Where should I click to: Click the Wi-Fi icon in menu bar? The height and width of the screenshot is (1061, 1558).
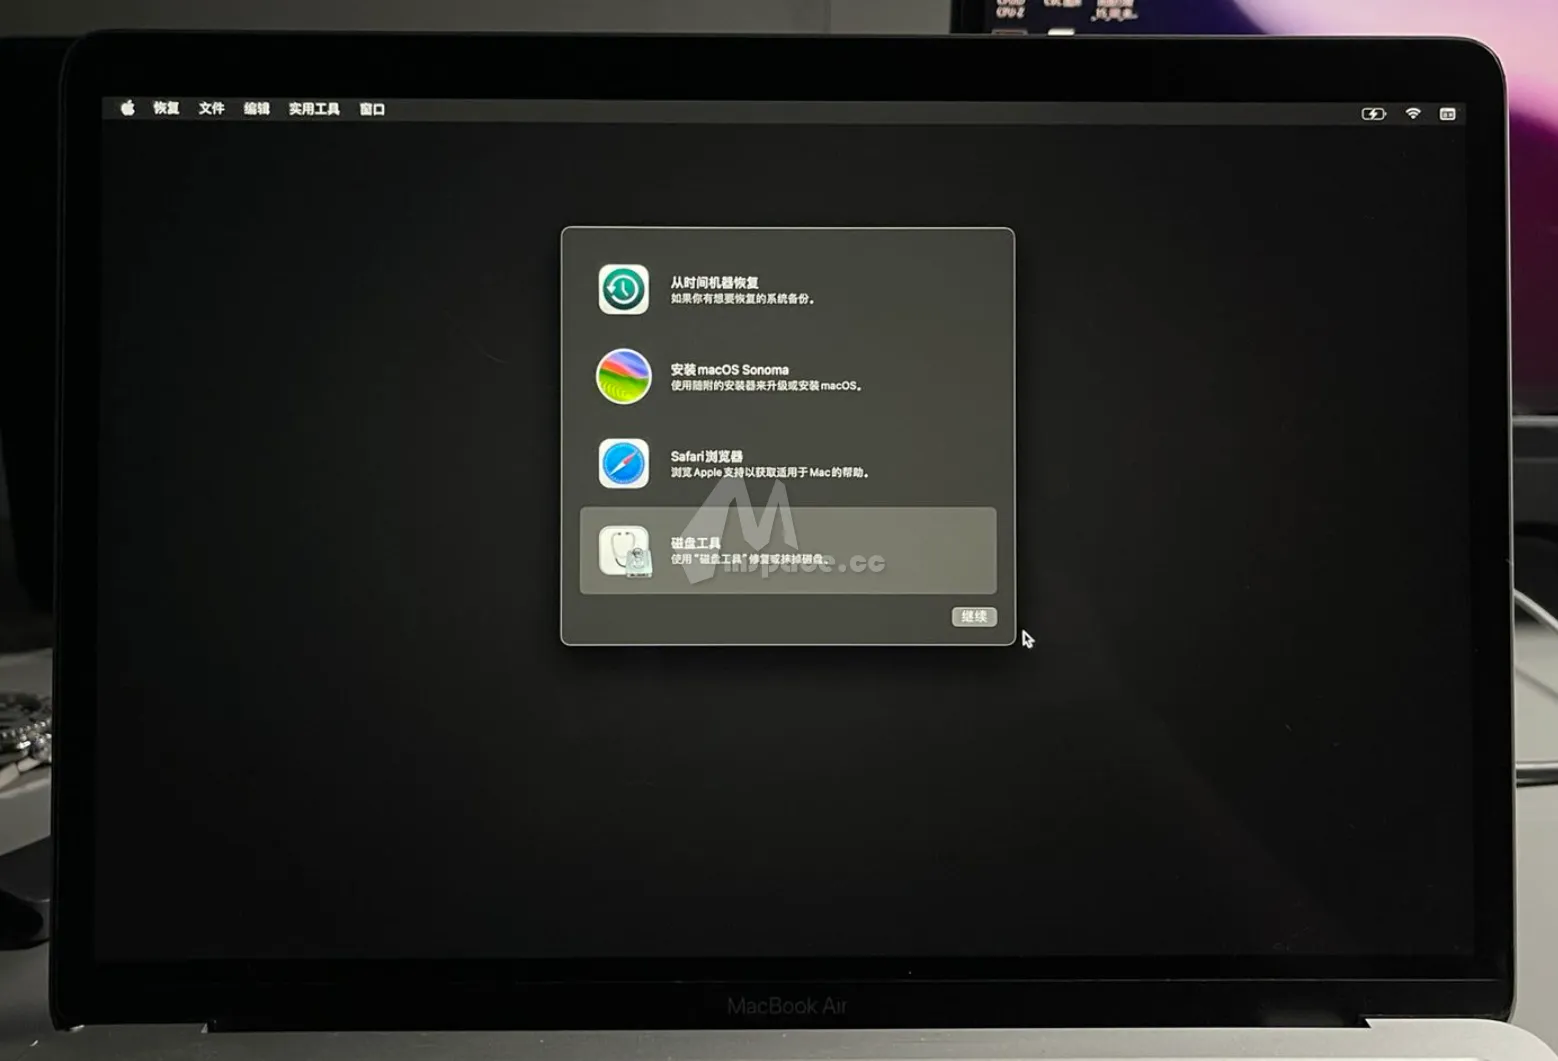[1413, 114]
